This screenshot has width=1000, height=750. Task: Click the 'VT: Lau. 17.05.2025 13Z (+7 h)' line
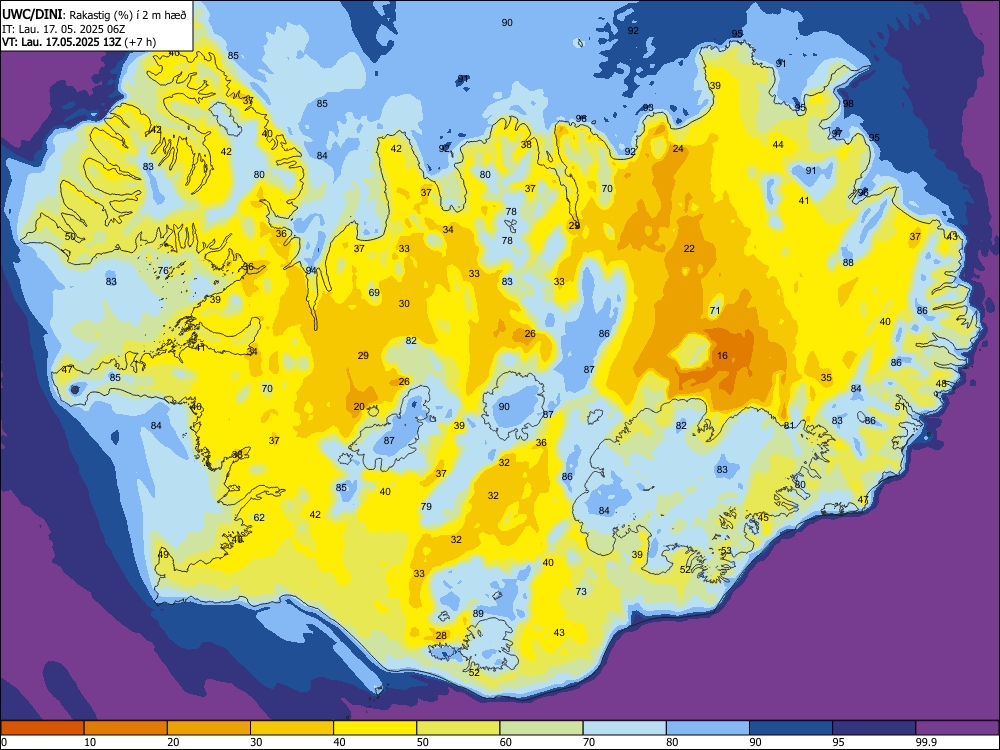tap(79, 42)
